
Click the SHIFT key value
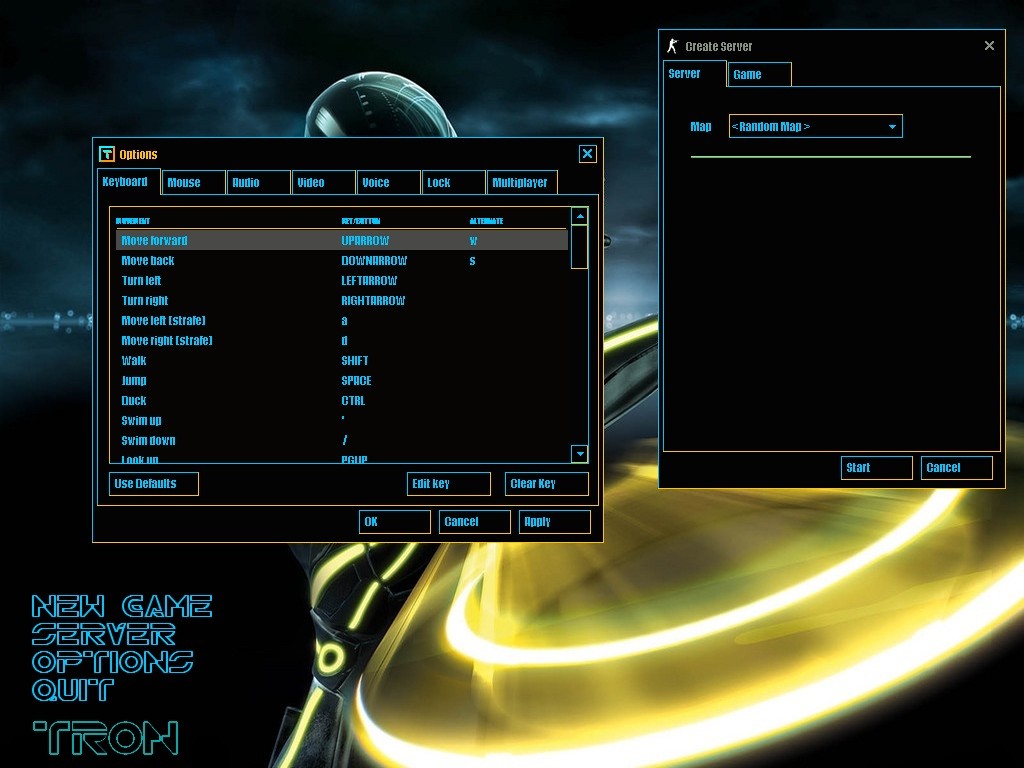pos(355,360)
